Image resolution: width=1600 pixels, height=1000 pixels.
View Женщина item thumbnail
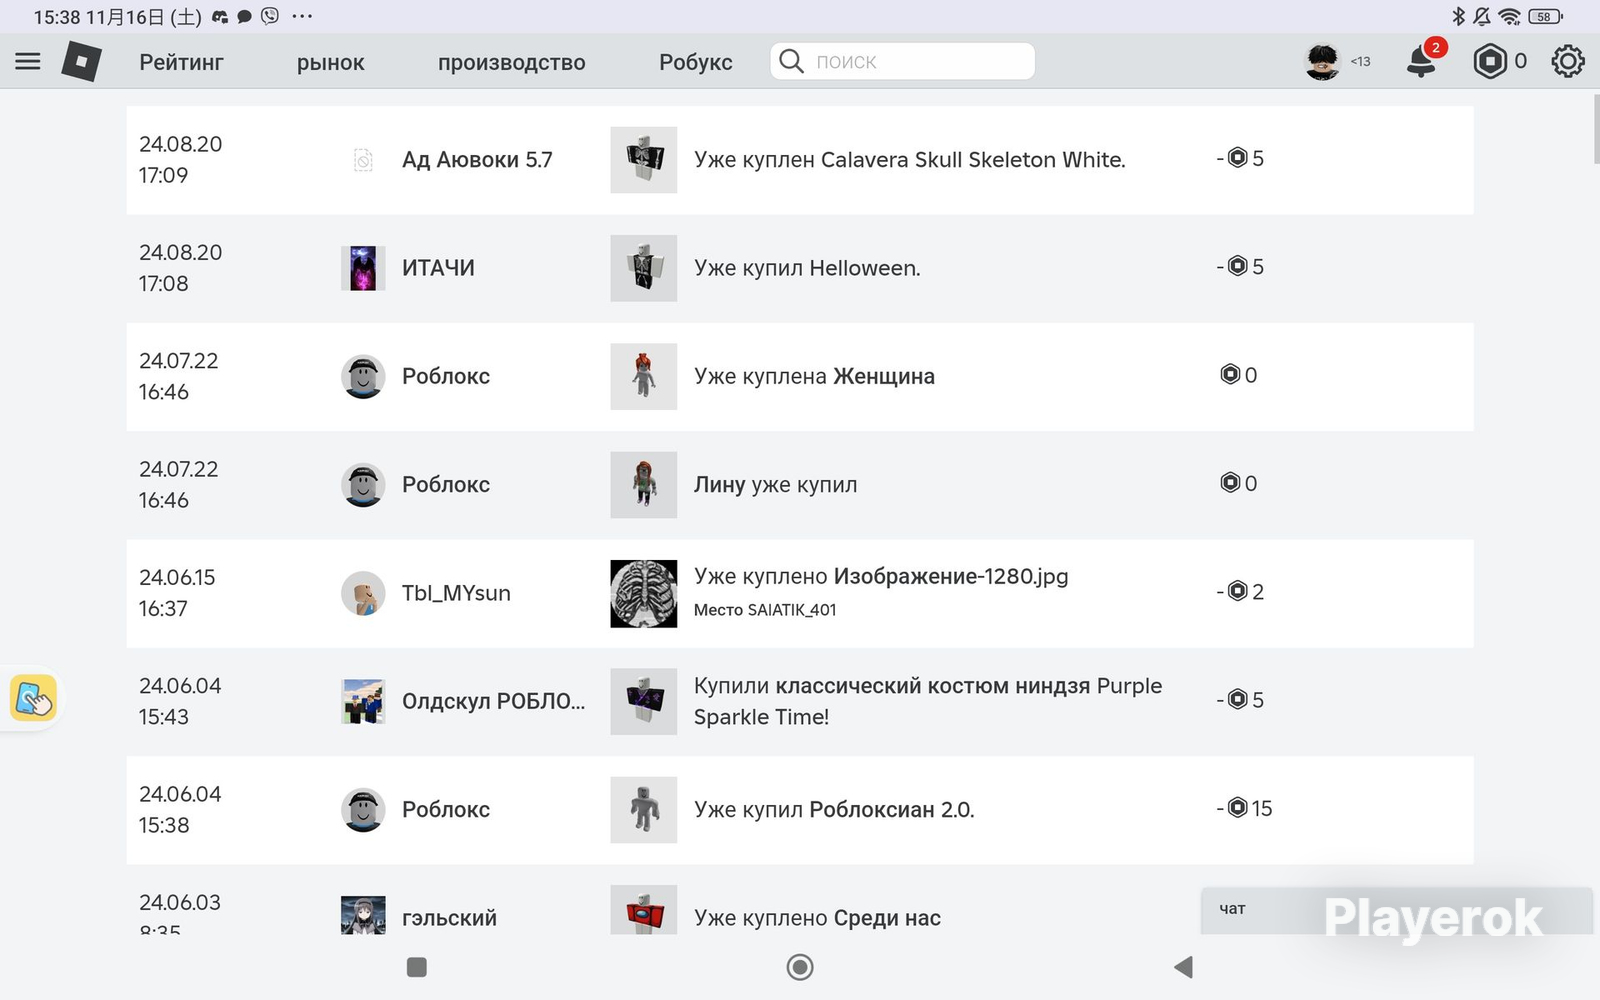tap(643, 377)
